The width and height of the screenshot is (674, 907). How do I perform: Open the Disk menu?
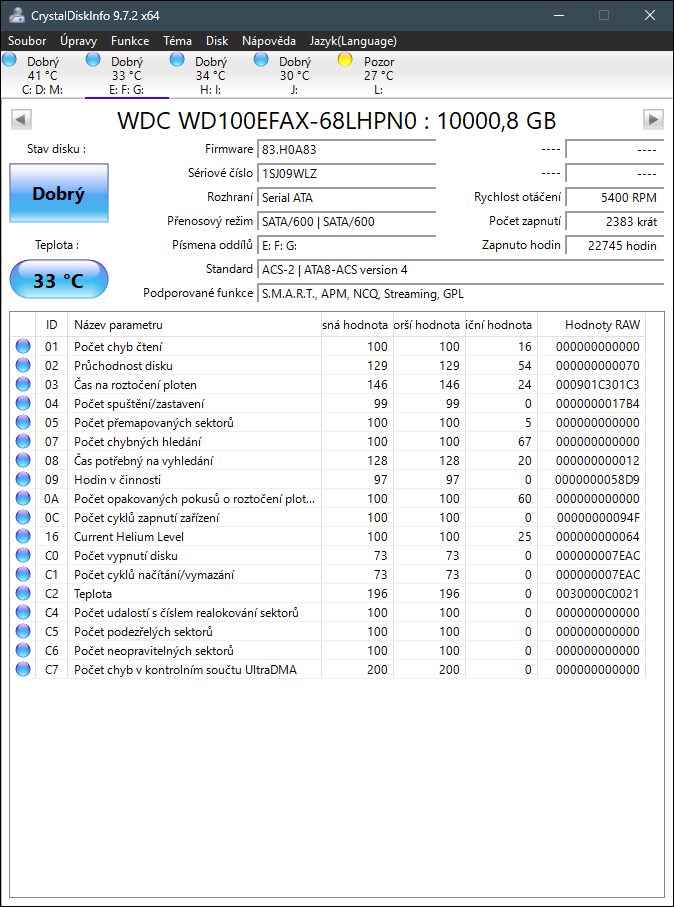tap(217, 41)
